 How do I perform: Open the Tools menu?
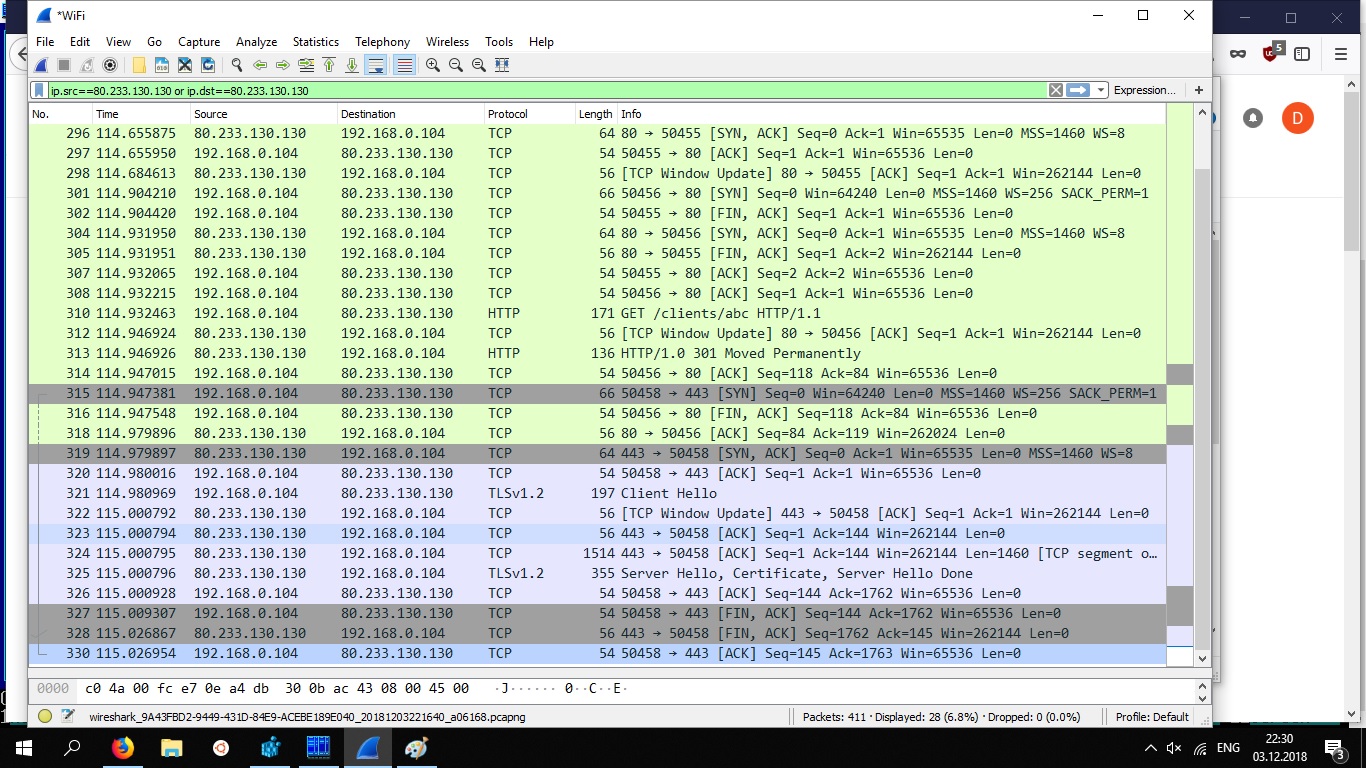[499, 42]
